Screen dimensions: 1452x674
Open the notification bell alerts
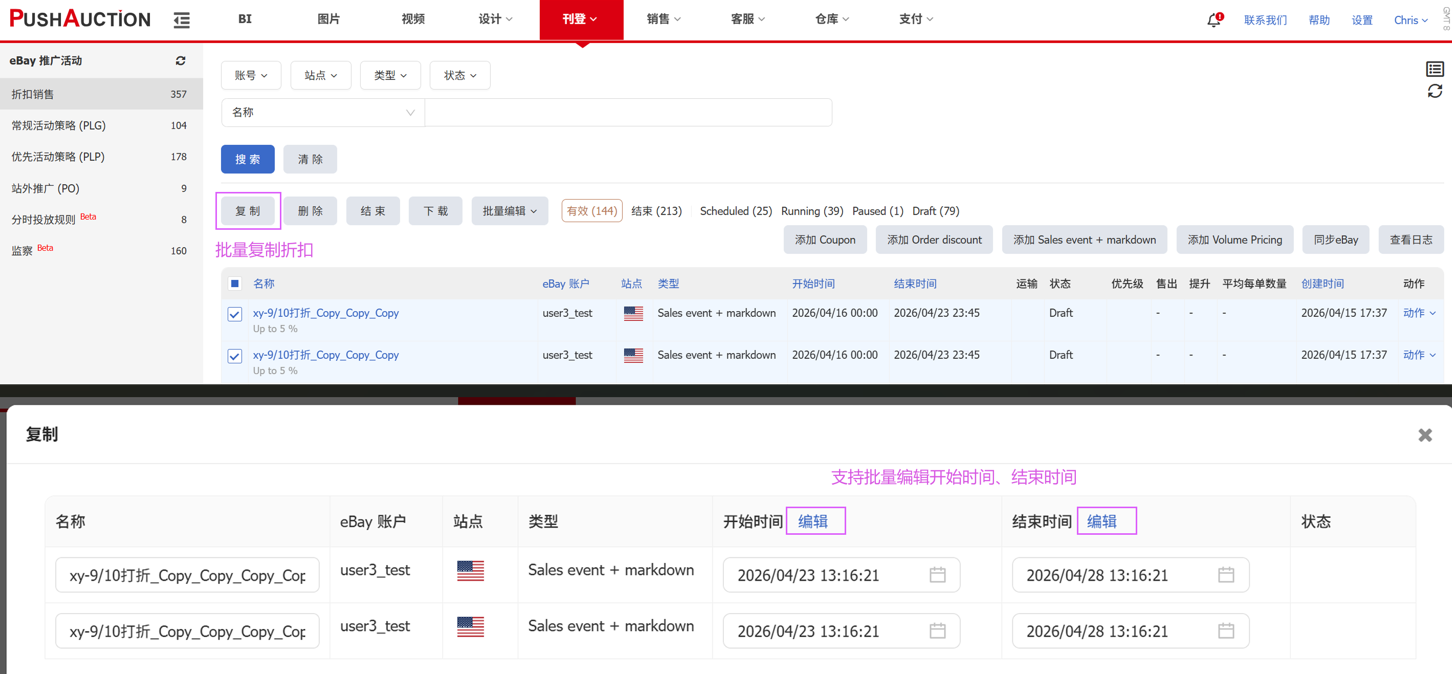[x=1213, y=20]
